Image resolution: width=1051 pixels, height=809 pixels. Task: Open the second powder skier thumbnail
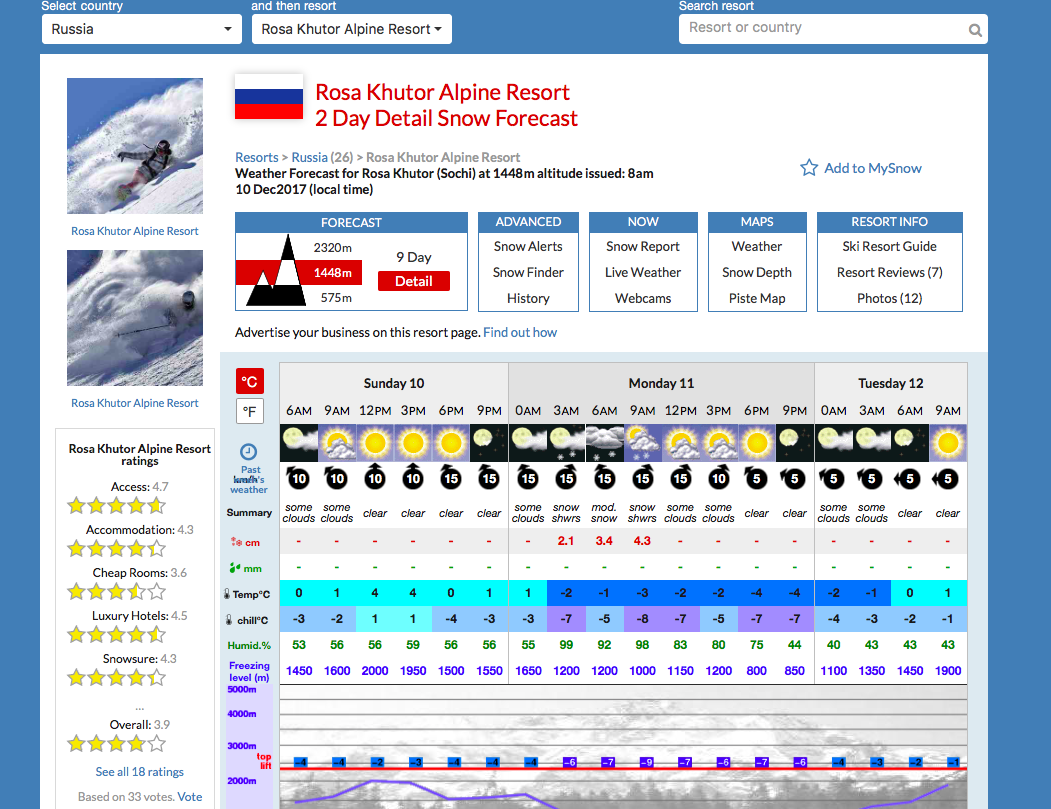coord(135,318)
